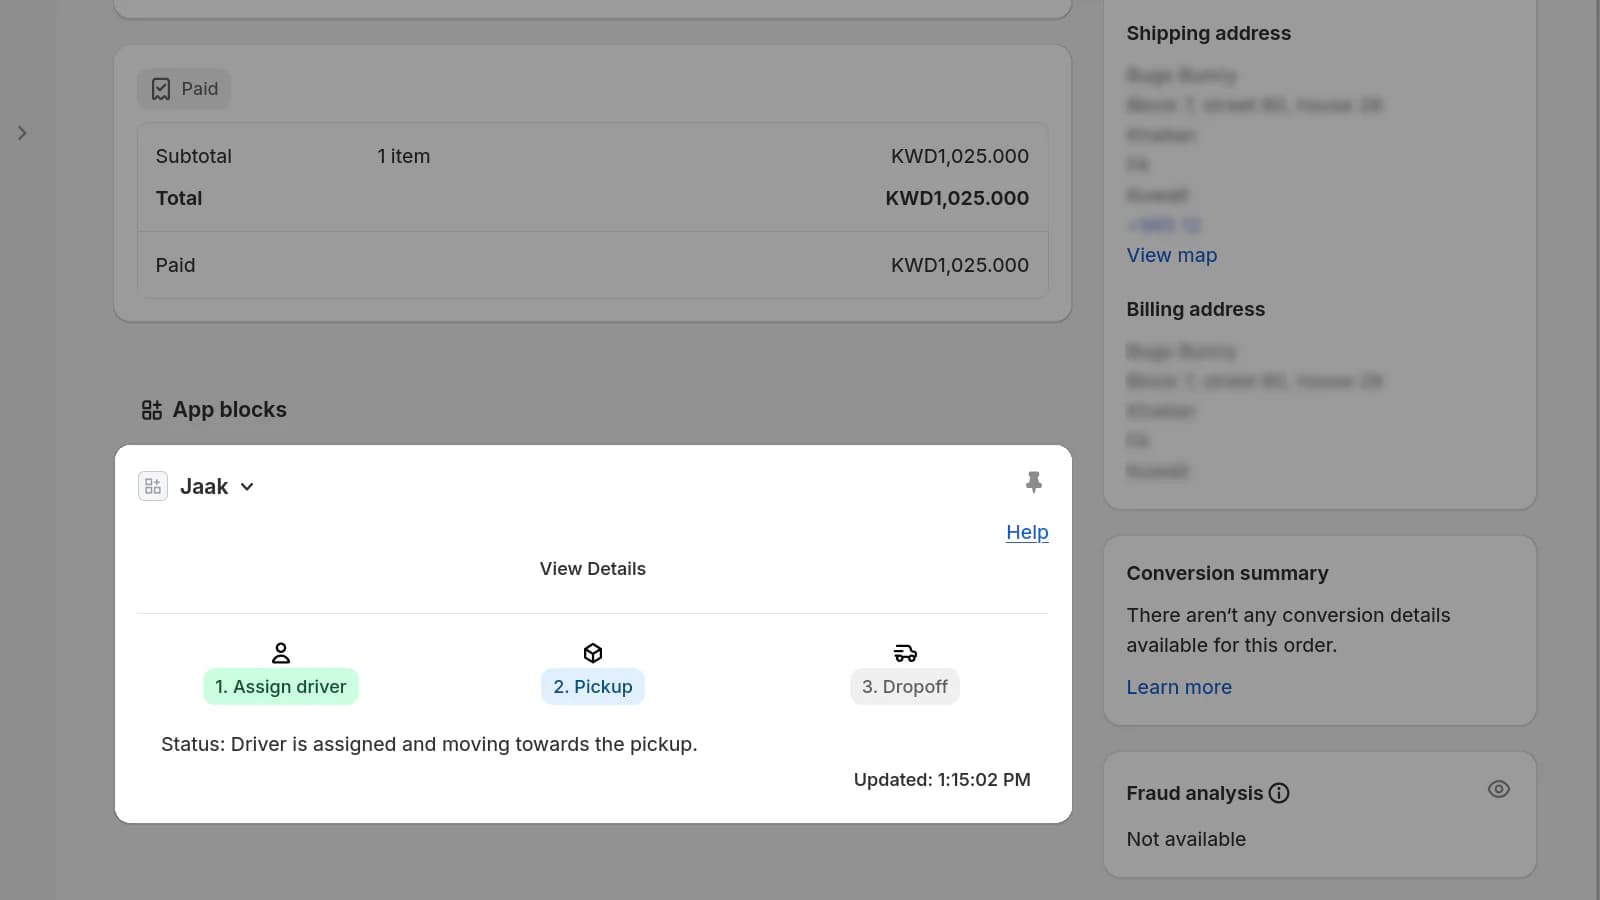Expand the Jaak dropdown chevron

(247, 487)
